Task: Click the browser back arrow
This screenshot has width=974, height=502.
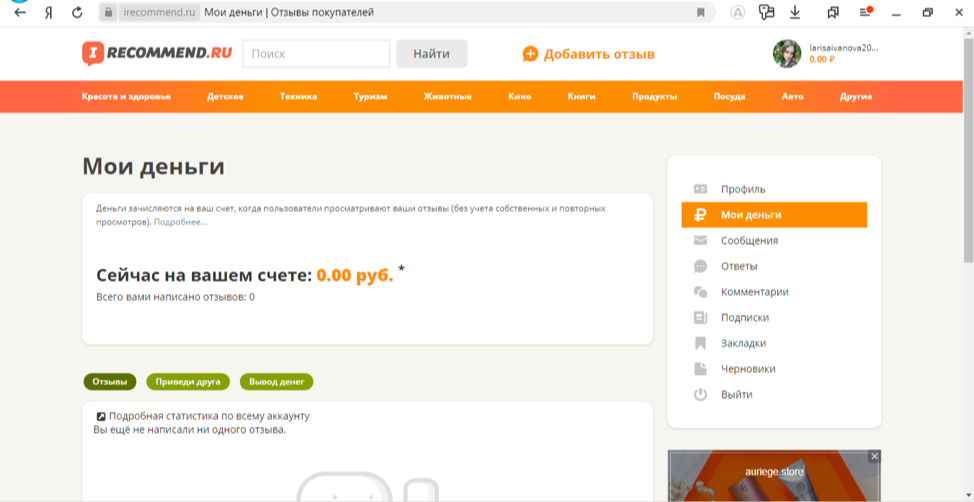Action: 19,13
